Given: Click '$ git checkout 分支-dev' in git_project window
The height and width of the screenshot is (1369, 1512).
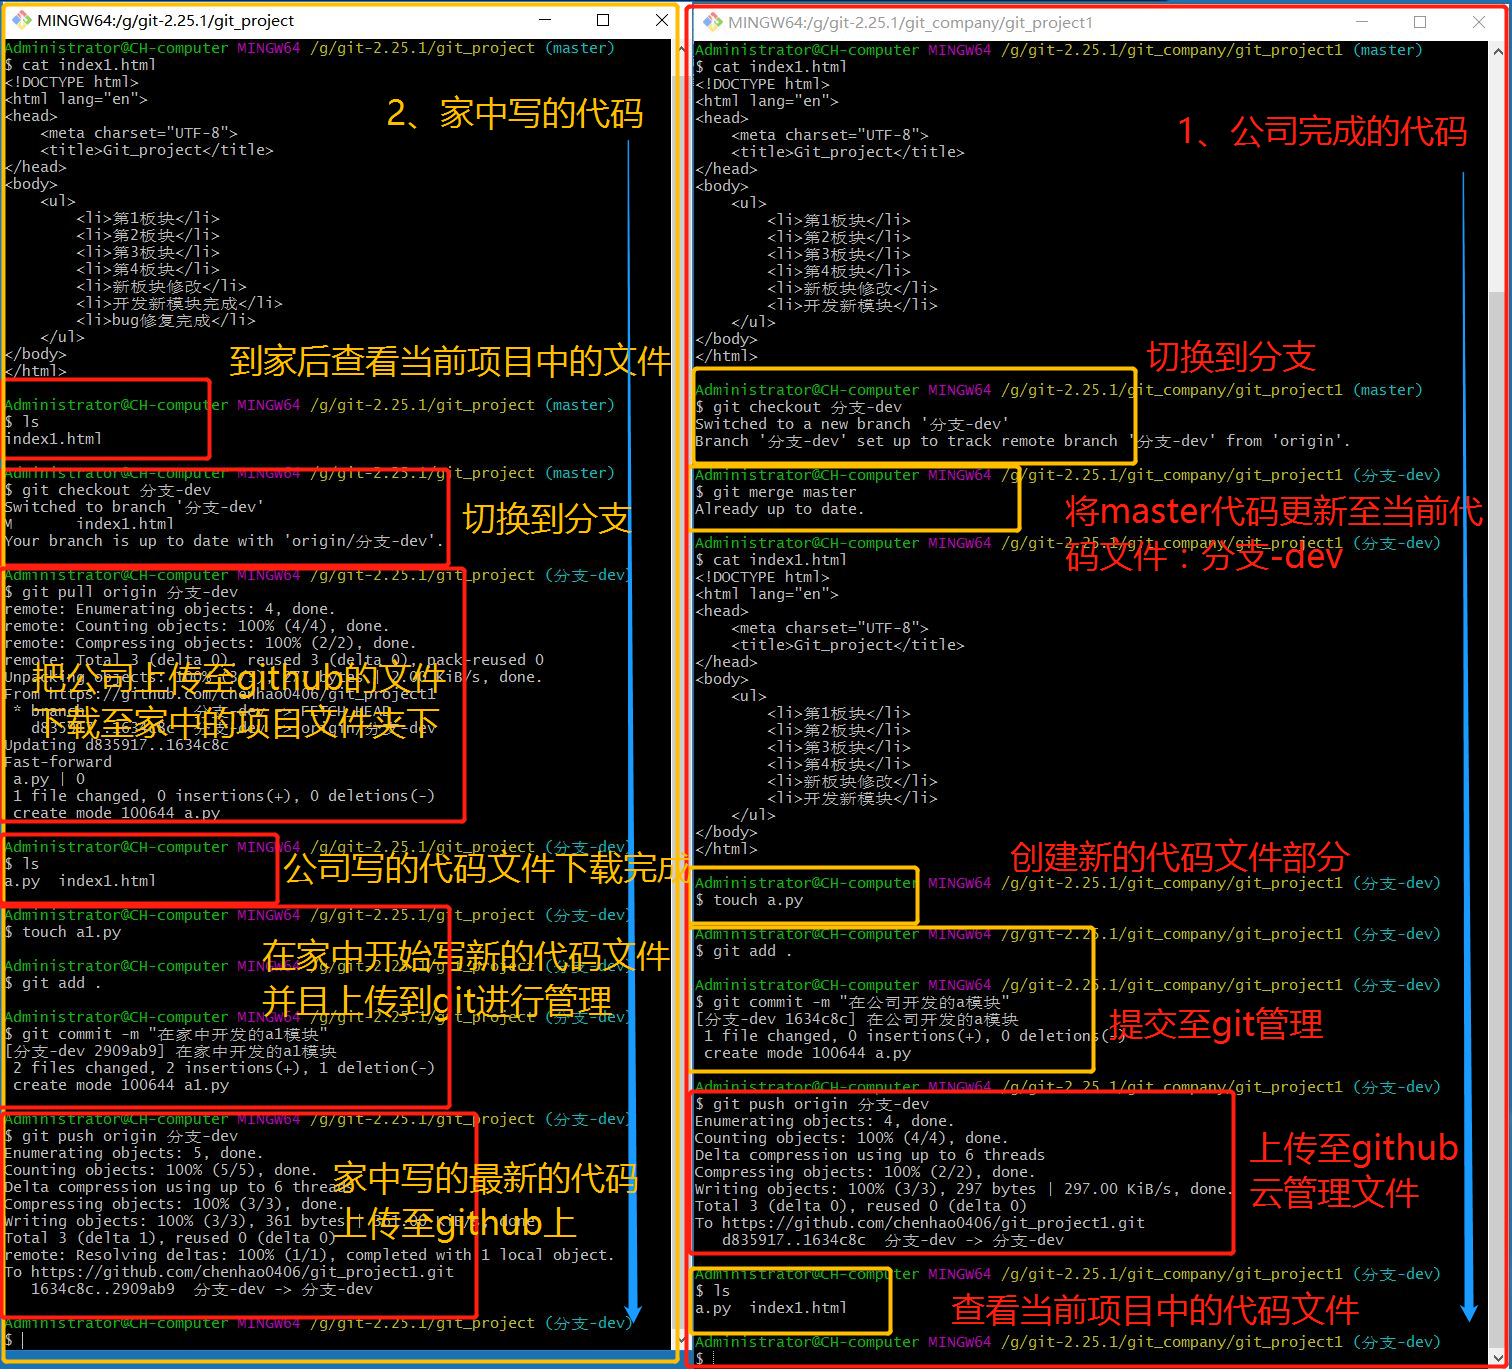Looking at the screenshot, I should tap(108, 490).
